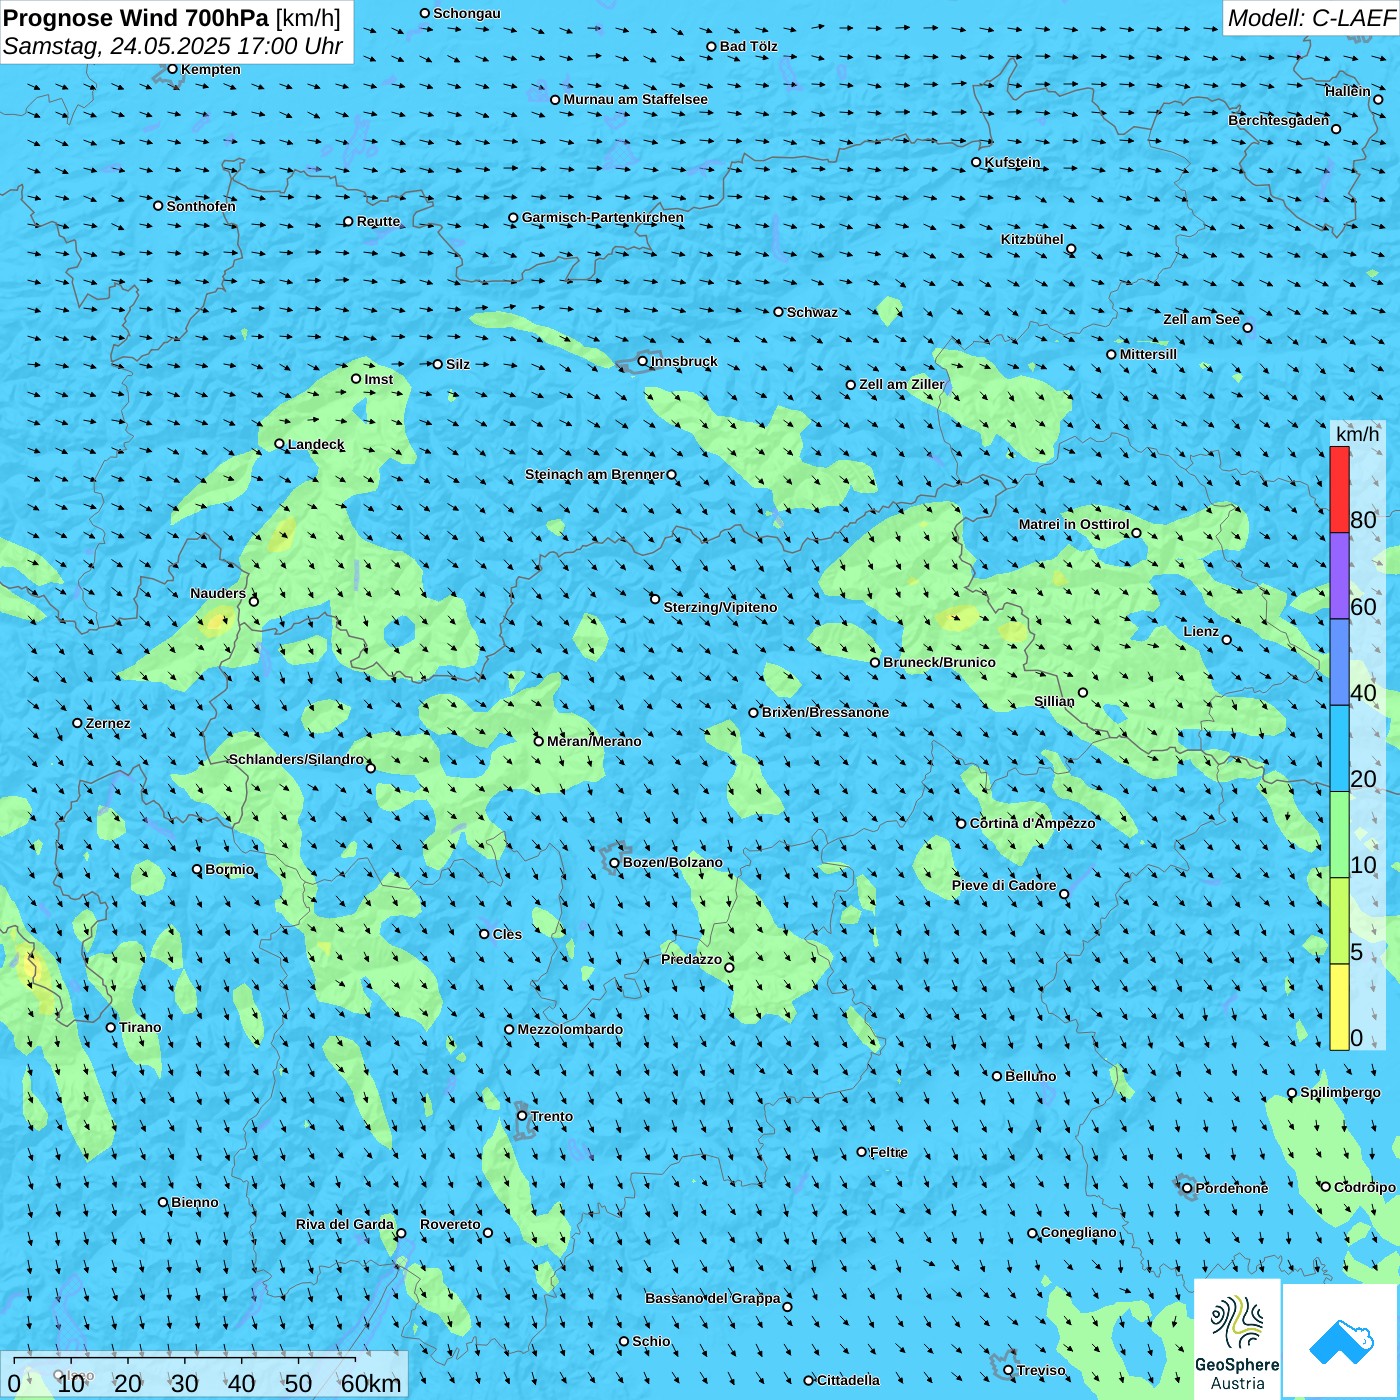Click the Innsbruck city marker
This screenshot has width=1400, height=1400.
(643, 361)
